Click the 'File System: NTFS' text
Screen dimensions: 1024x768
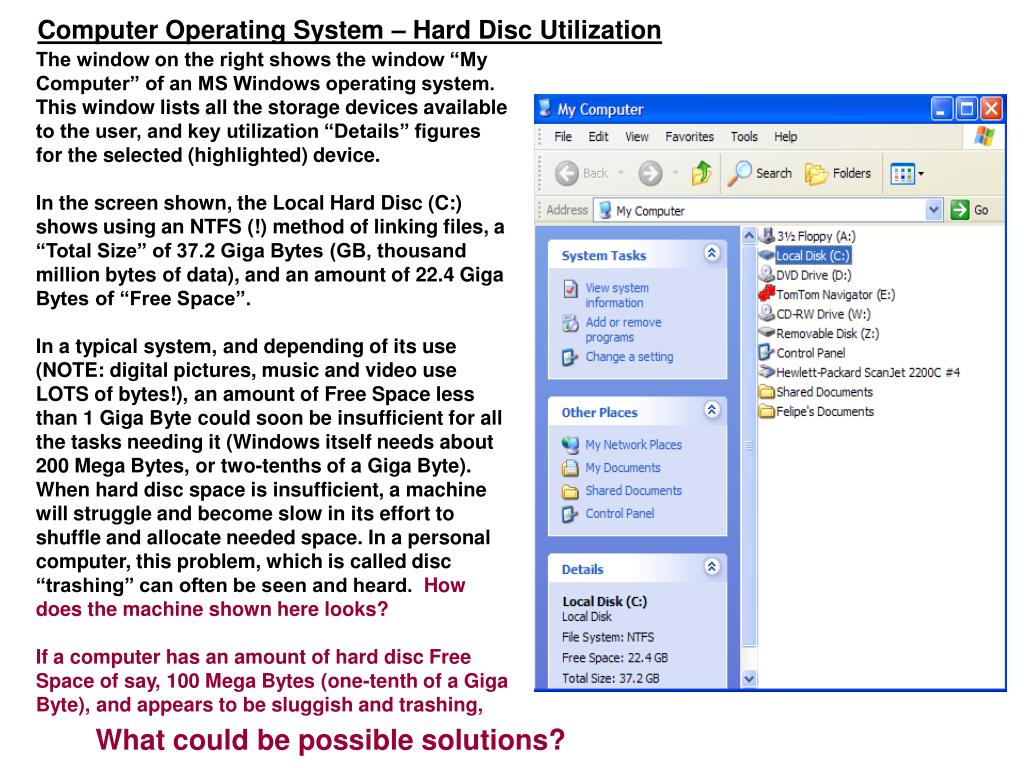(608, 637)
